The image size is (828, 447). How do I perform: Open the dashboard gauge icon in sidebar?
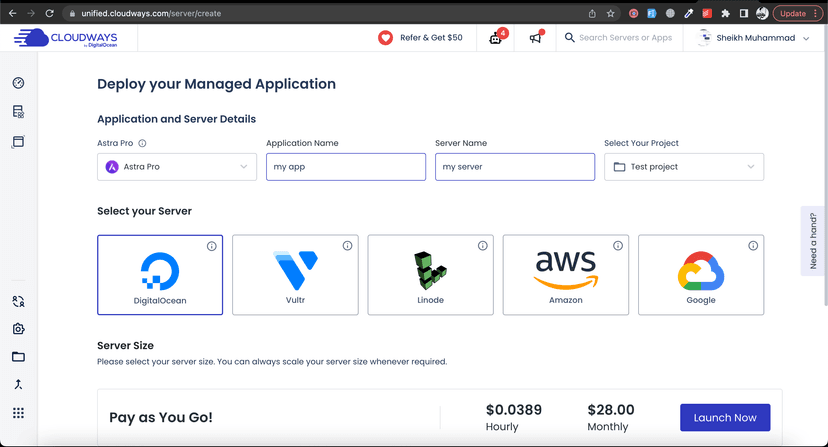tap(18, 83)
